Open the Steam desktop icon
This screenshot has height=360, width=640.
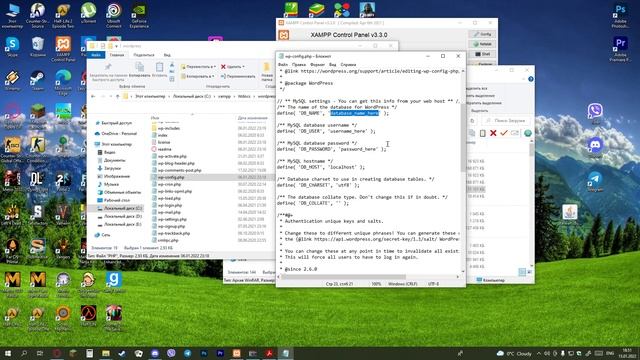pos(38,80)
